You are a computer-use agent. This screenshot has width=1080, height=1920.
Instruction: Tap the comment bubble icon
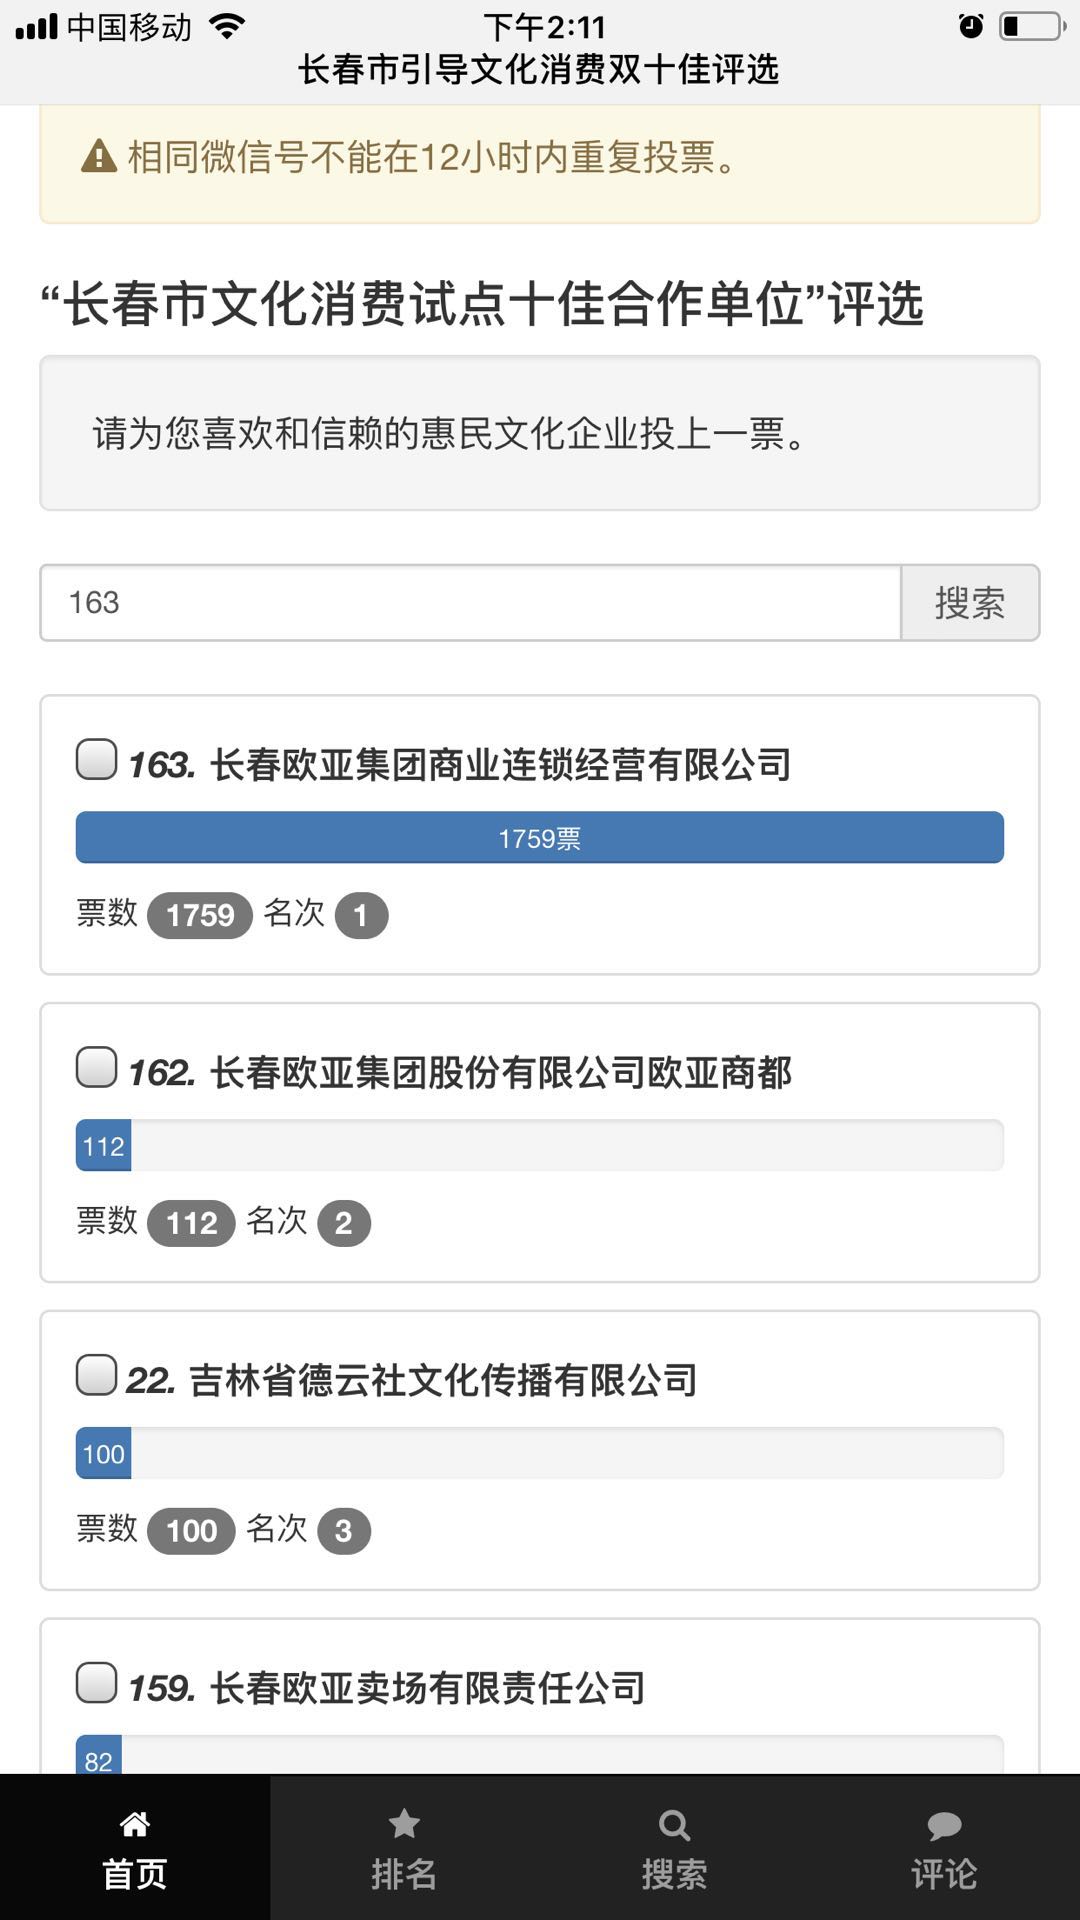pyautogui.click(x=944, y=1826)
